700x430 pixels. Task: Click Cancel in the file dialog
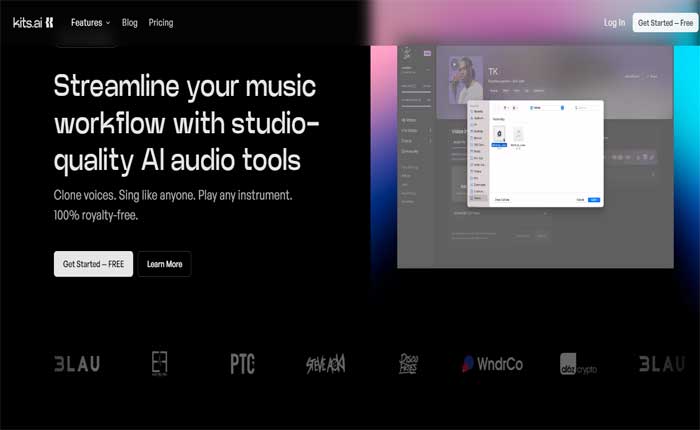(580, 200)
